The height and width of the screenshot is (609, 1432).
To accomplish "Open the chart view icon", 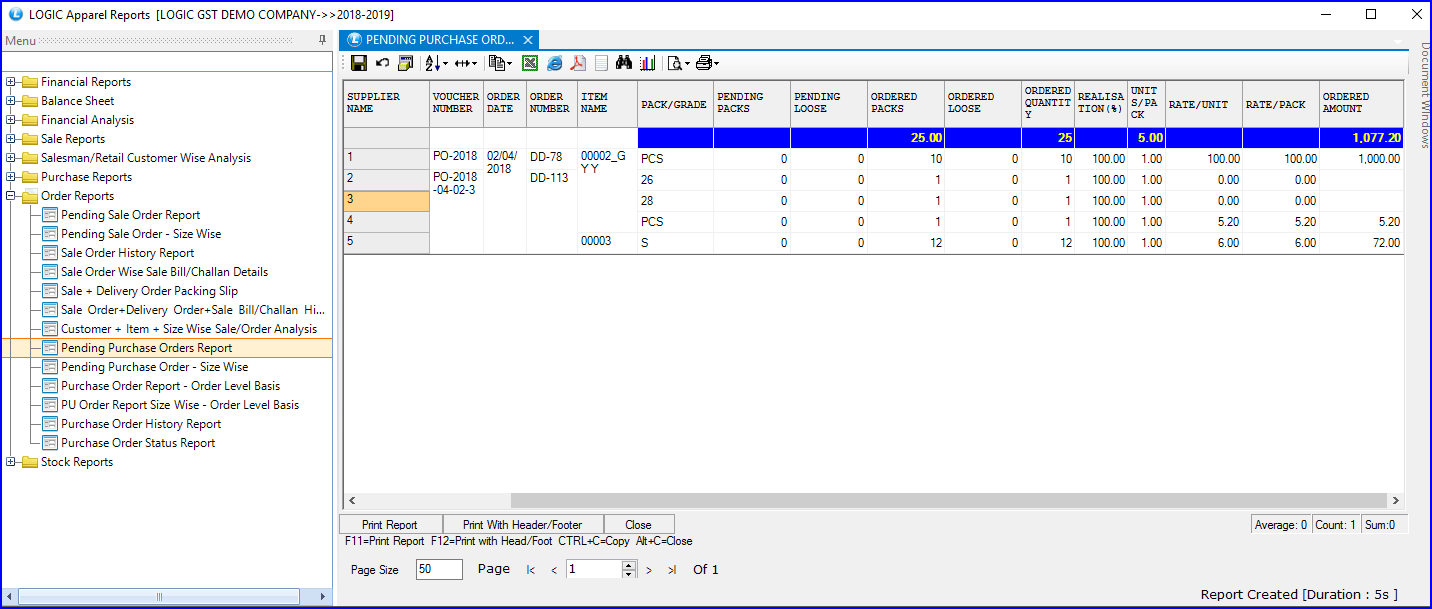I will click(x=648, y=62).
